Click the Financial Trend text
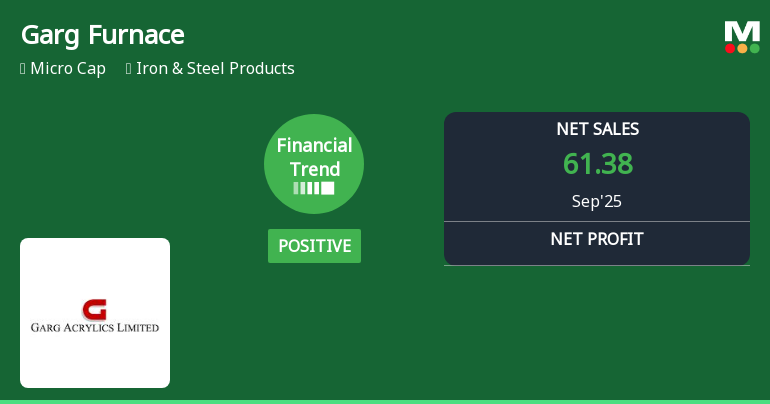The height and width of the screenshot is (404, 770). pos(314,157)
